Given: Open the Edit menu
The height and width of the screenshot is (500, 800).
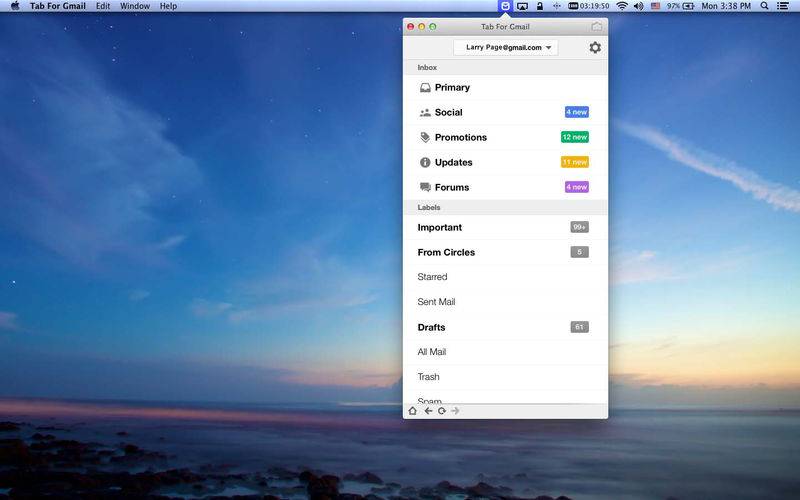Looking at the screenshot, I should coord(103,6).
